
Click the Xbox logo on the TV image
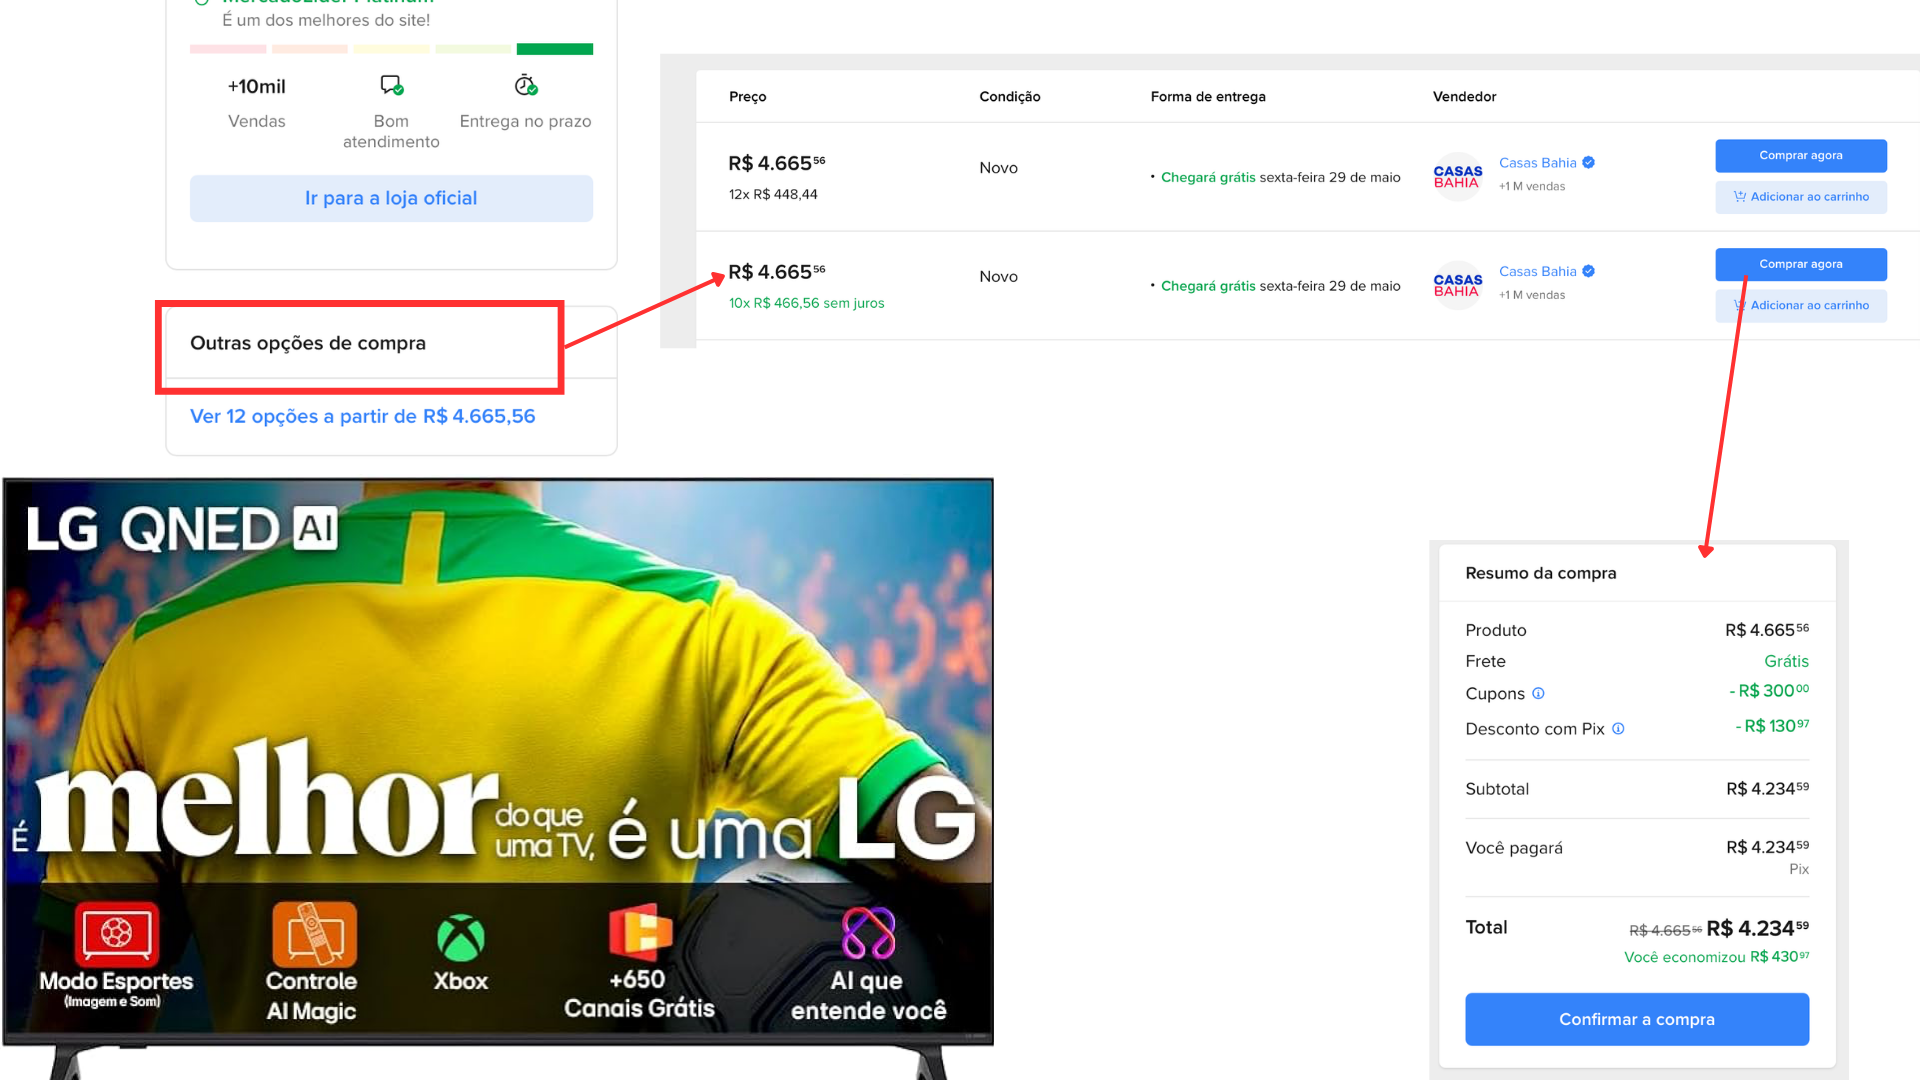[x=460, y=939]
